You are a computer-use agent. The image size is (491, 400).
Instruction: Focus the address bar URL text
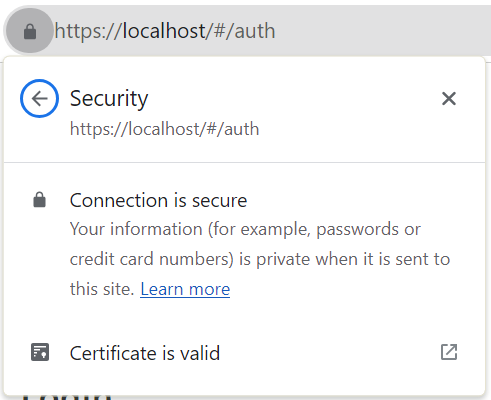(165, 31)
